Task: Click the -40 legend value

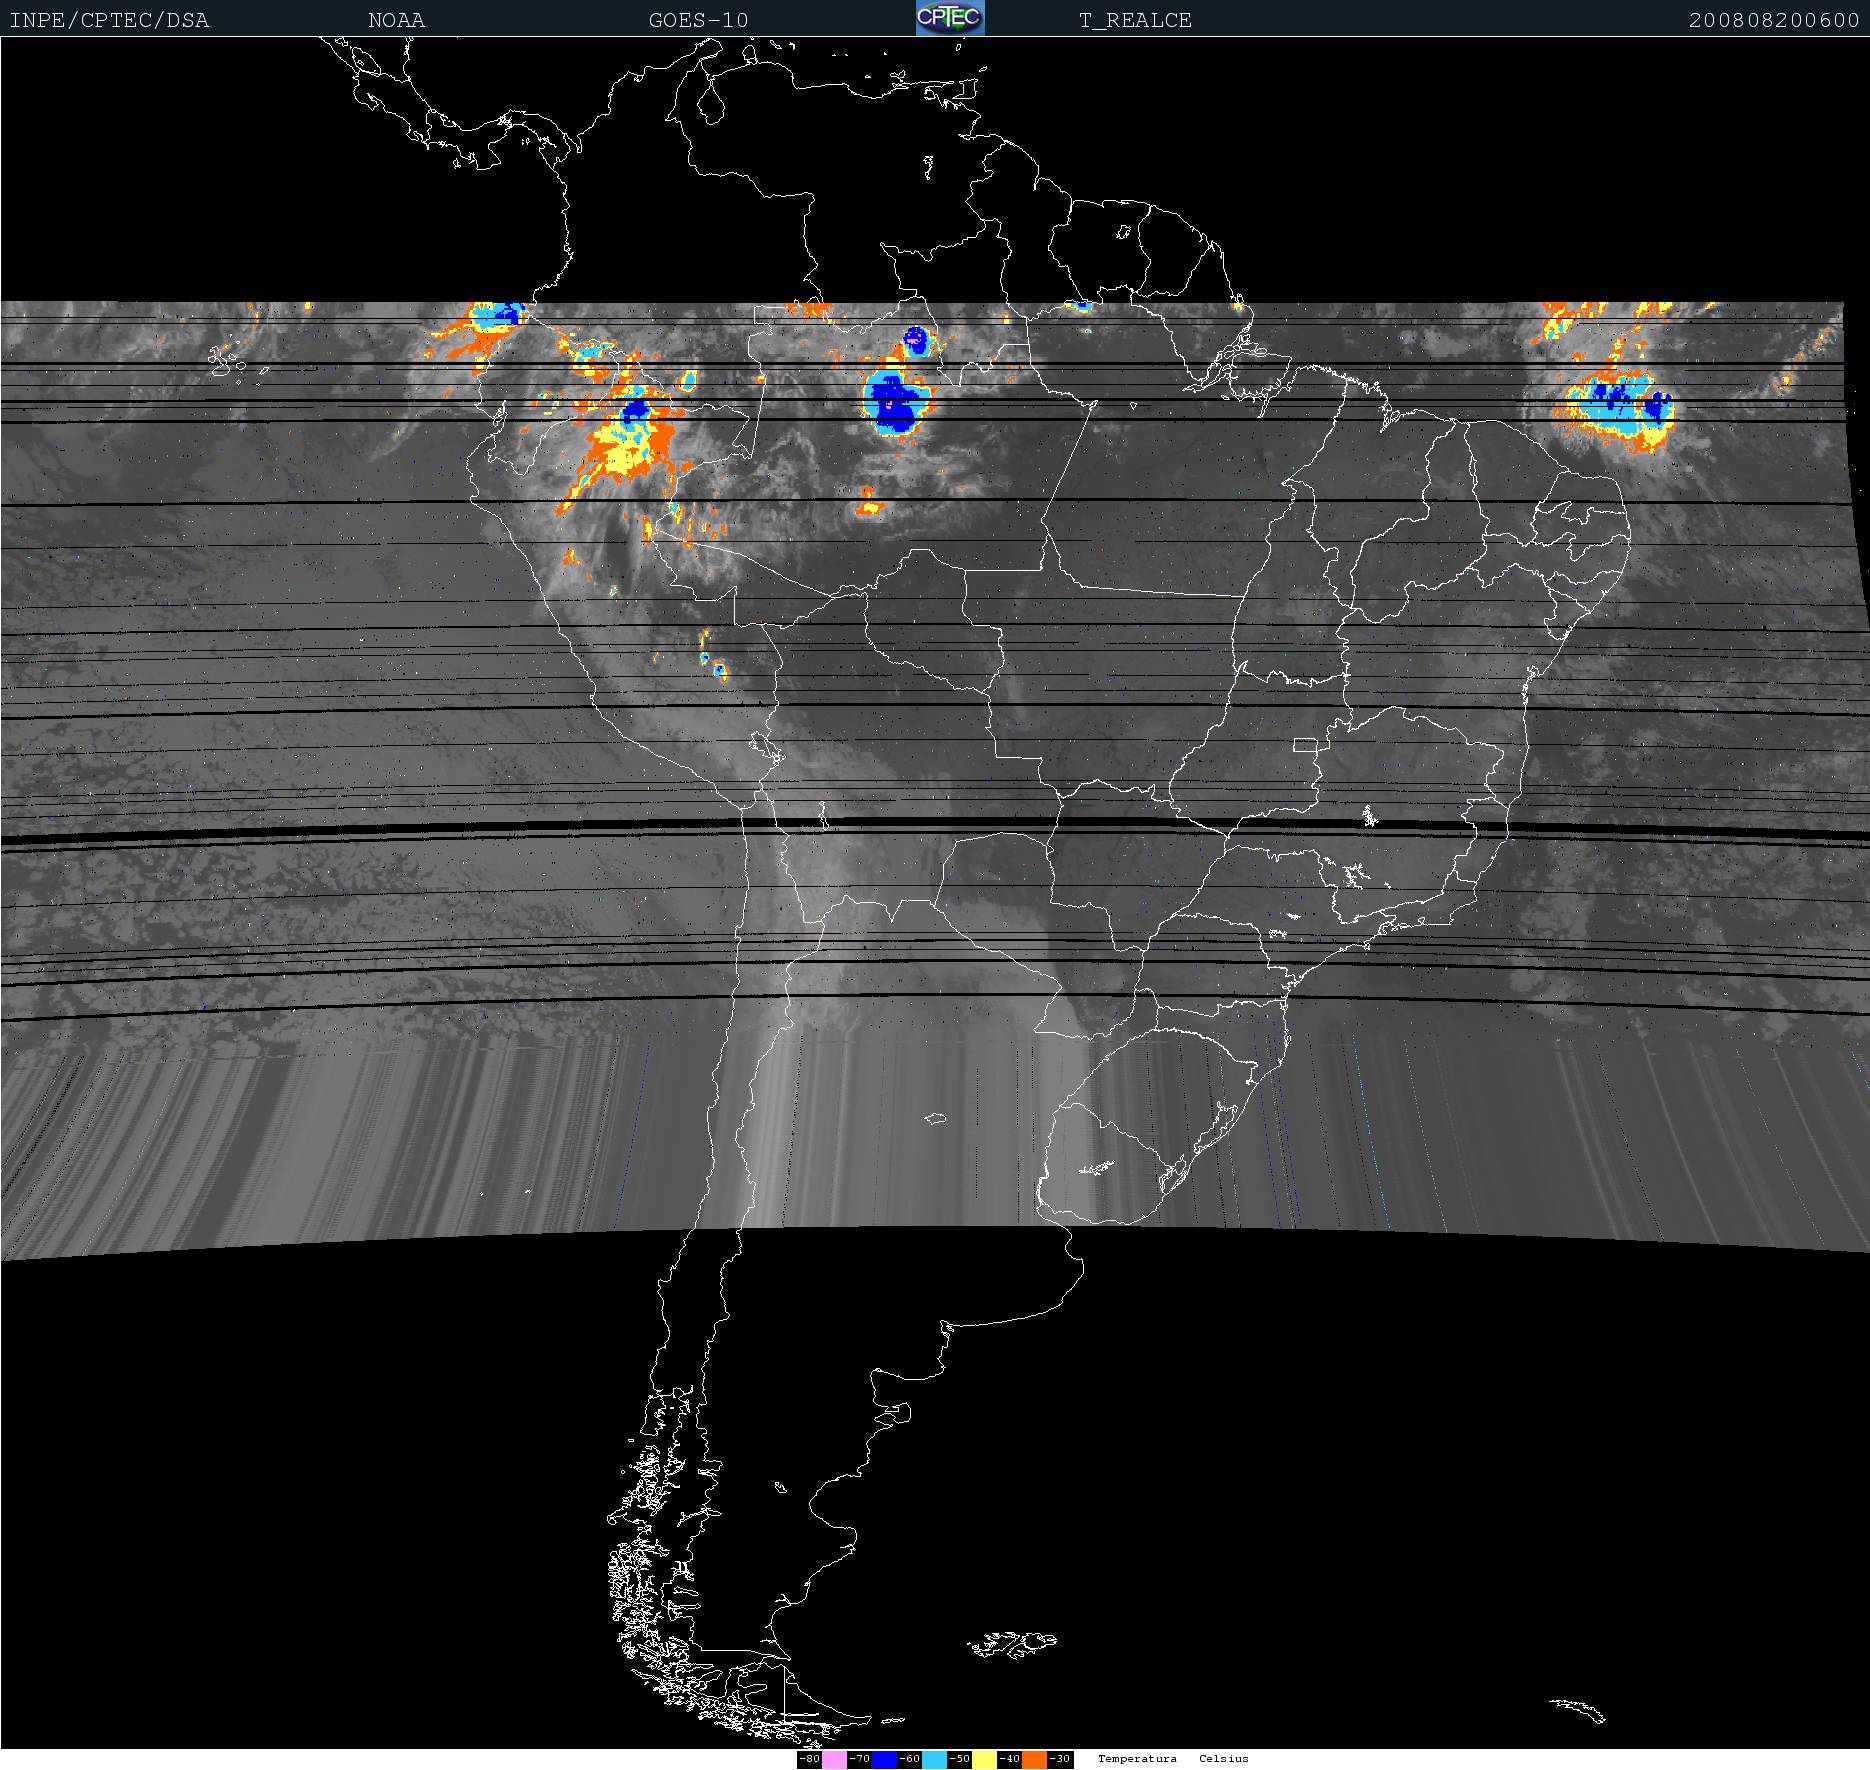Action: (x=1009, y=1759)
